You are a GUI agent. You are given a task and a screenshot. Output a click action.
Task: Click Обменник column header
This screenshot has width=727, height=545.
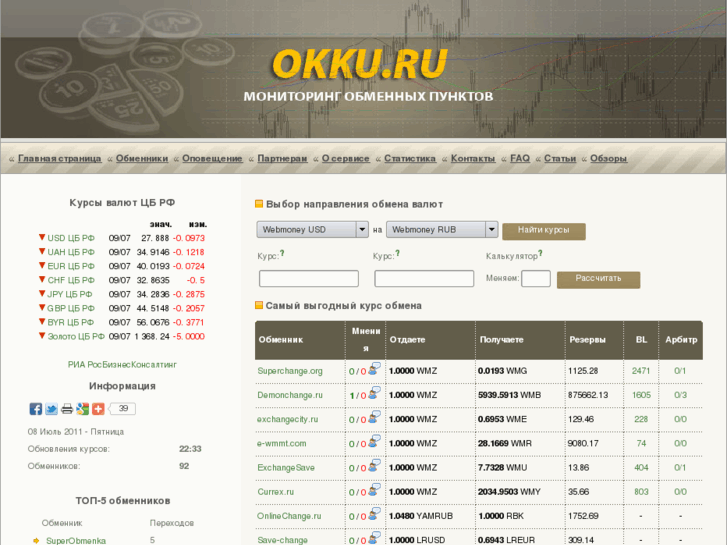pyautogui.click(x=281, y=340)
